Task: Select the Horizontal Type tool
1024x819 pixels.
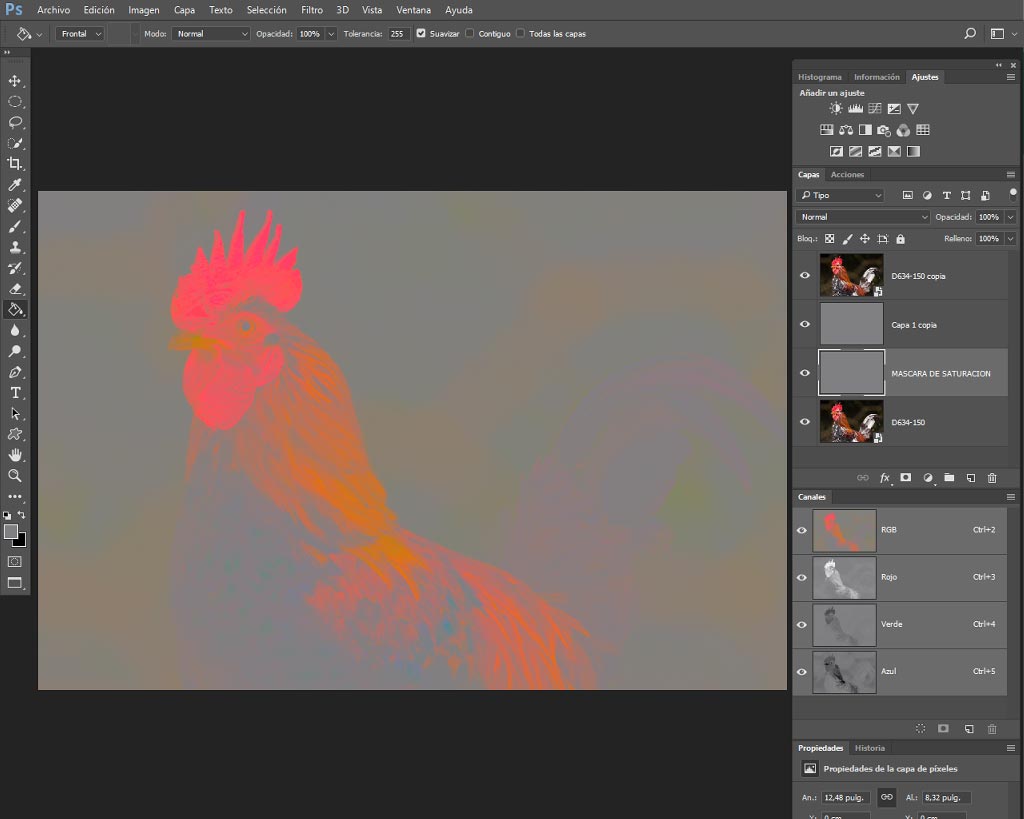Action: pyautogui.click(x=14, y=393)
